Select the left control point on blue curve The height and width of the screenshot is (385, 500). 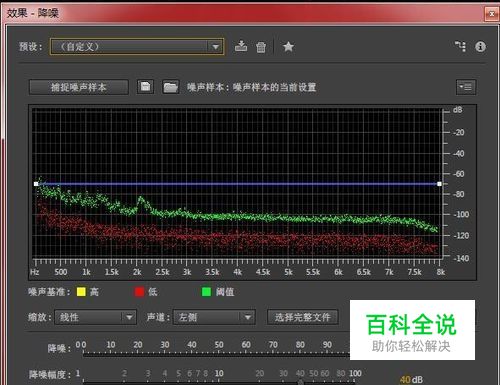pos(36,184)
